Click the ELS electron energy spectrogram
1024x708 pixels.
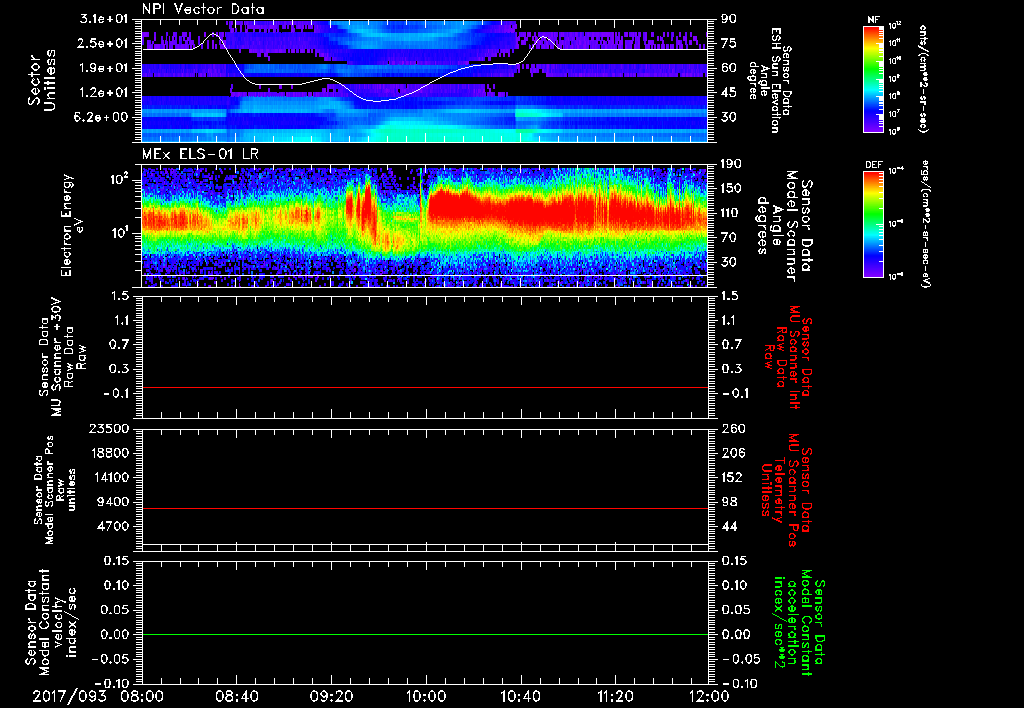click(424, 226)
